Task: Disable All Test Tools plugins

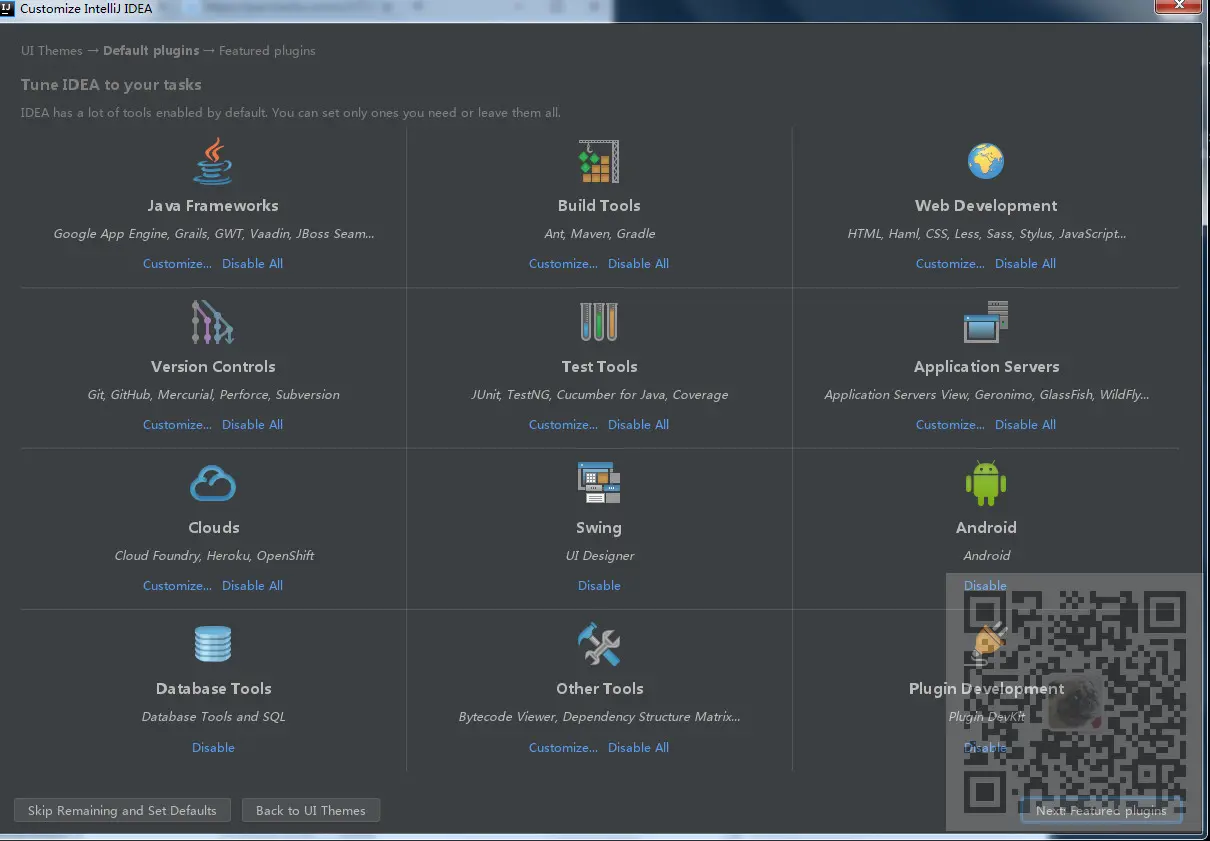Action: (638, 425)
